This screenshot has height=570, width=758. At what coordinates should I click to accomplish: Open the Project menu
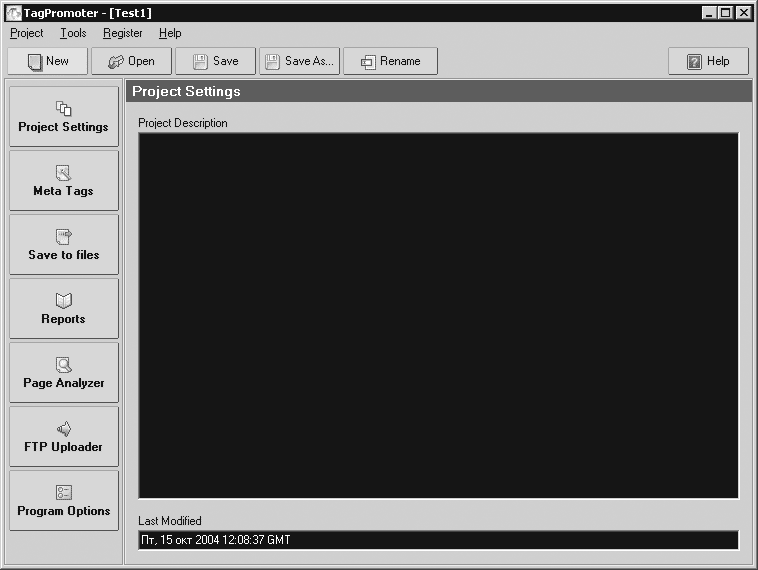click(27, 33)
